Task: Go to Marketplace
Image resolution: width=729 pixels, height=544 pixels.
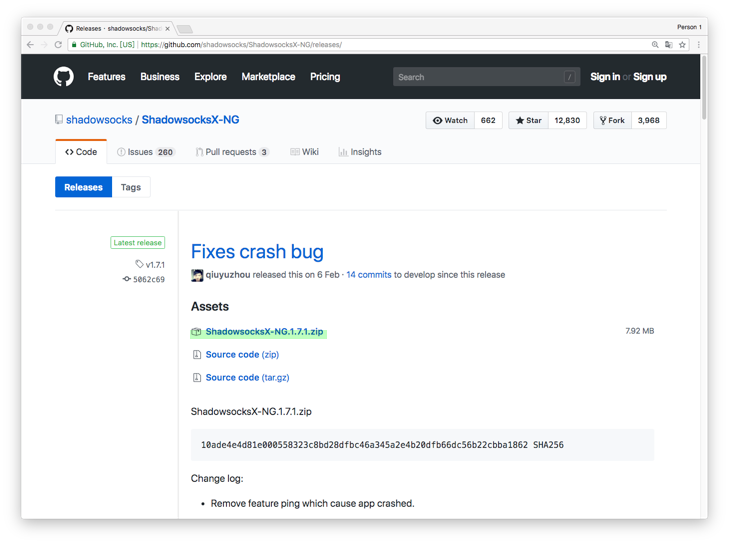Action: click(x=268, y=77)
